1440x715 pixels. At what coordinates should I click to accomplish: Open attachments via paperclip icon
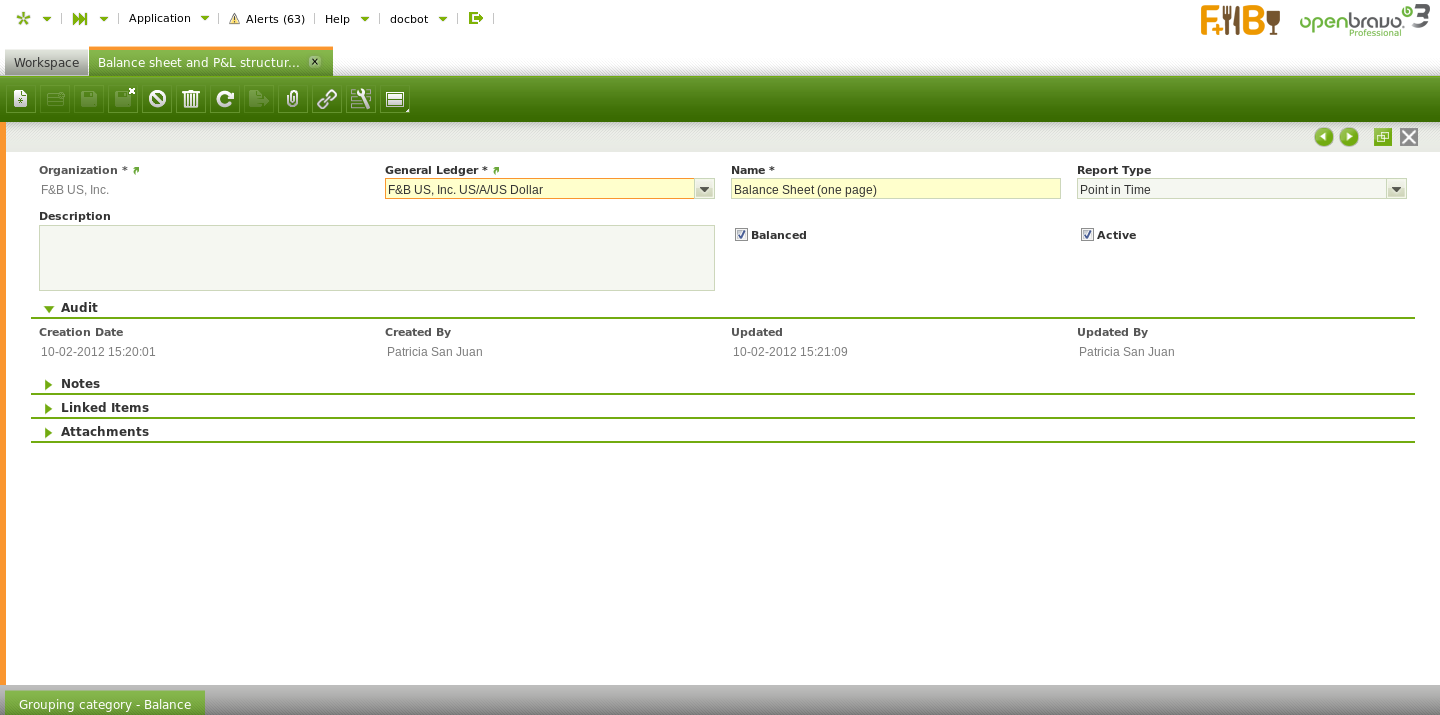[x=293, y=99]
